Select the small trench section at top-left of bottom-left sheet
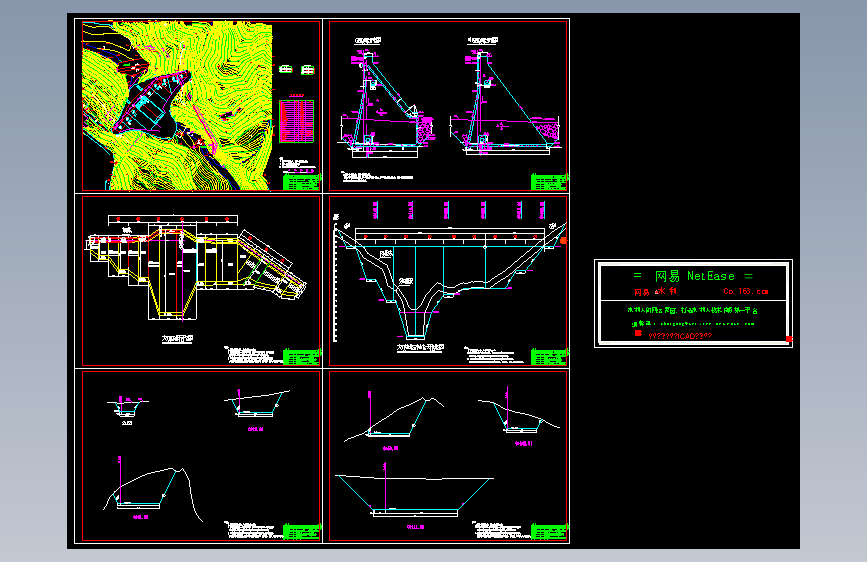 [128, 408]
